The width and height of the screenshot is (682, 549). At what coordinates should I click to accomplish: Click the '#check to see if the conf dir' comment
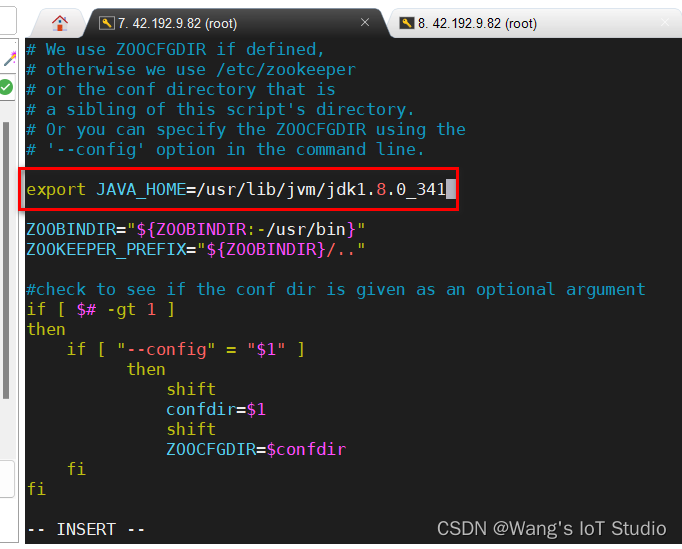coord(336,289)
